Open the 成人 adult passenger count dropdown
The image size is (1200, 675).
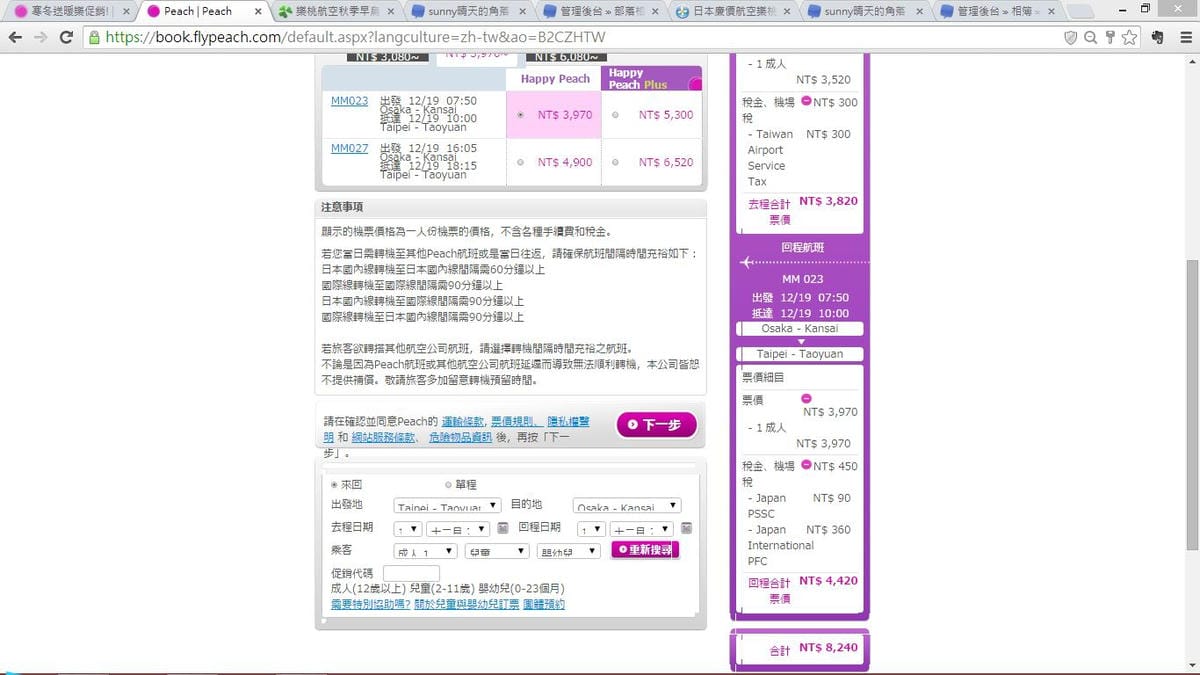pyautogui.click(x=425, y=551)
